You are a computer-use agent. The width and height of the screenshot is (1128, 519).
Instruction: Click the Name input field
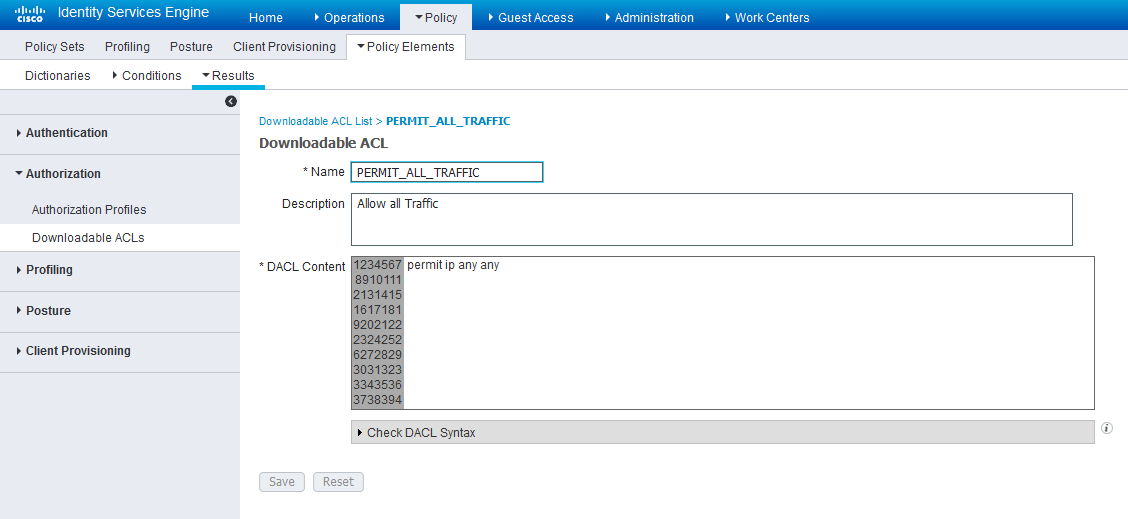[447, 172]
